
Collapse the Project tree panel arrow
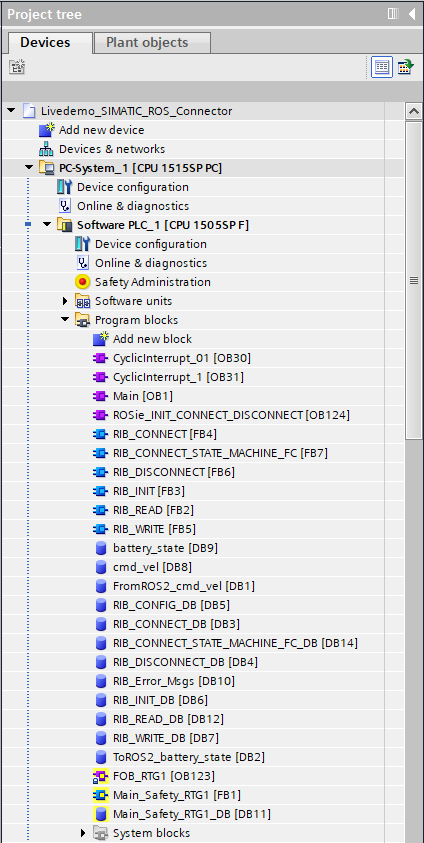point(412,14)
